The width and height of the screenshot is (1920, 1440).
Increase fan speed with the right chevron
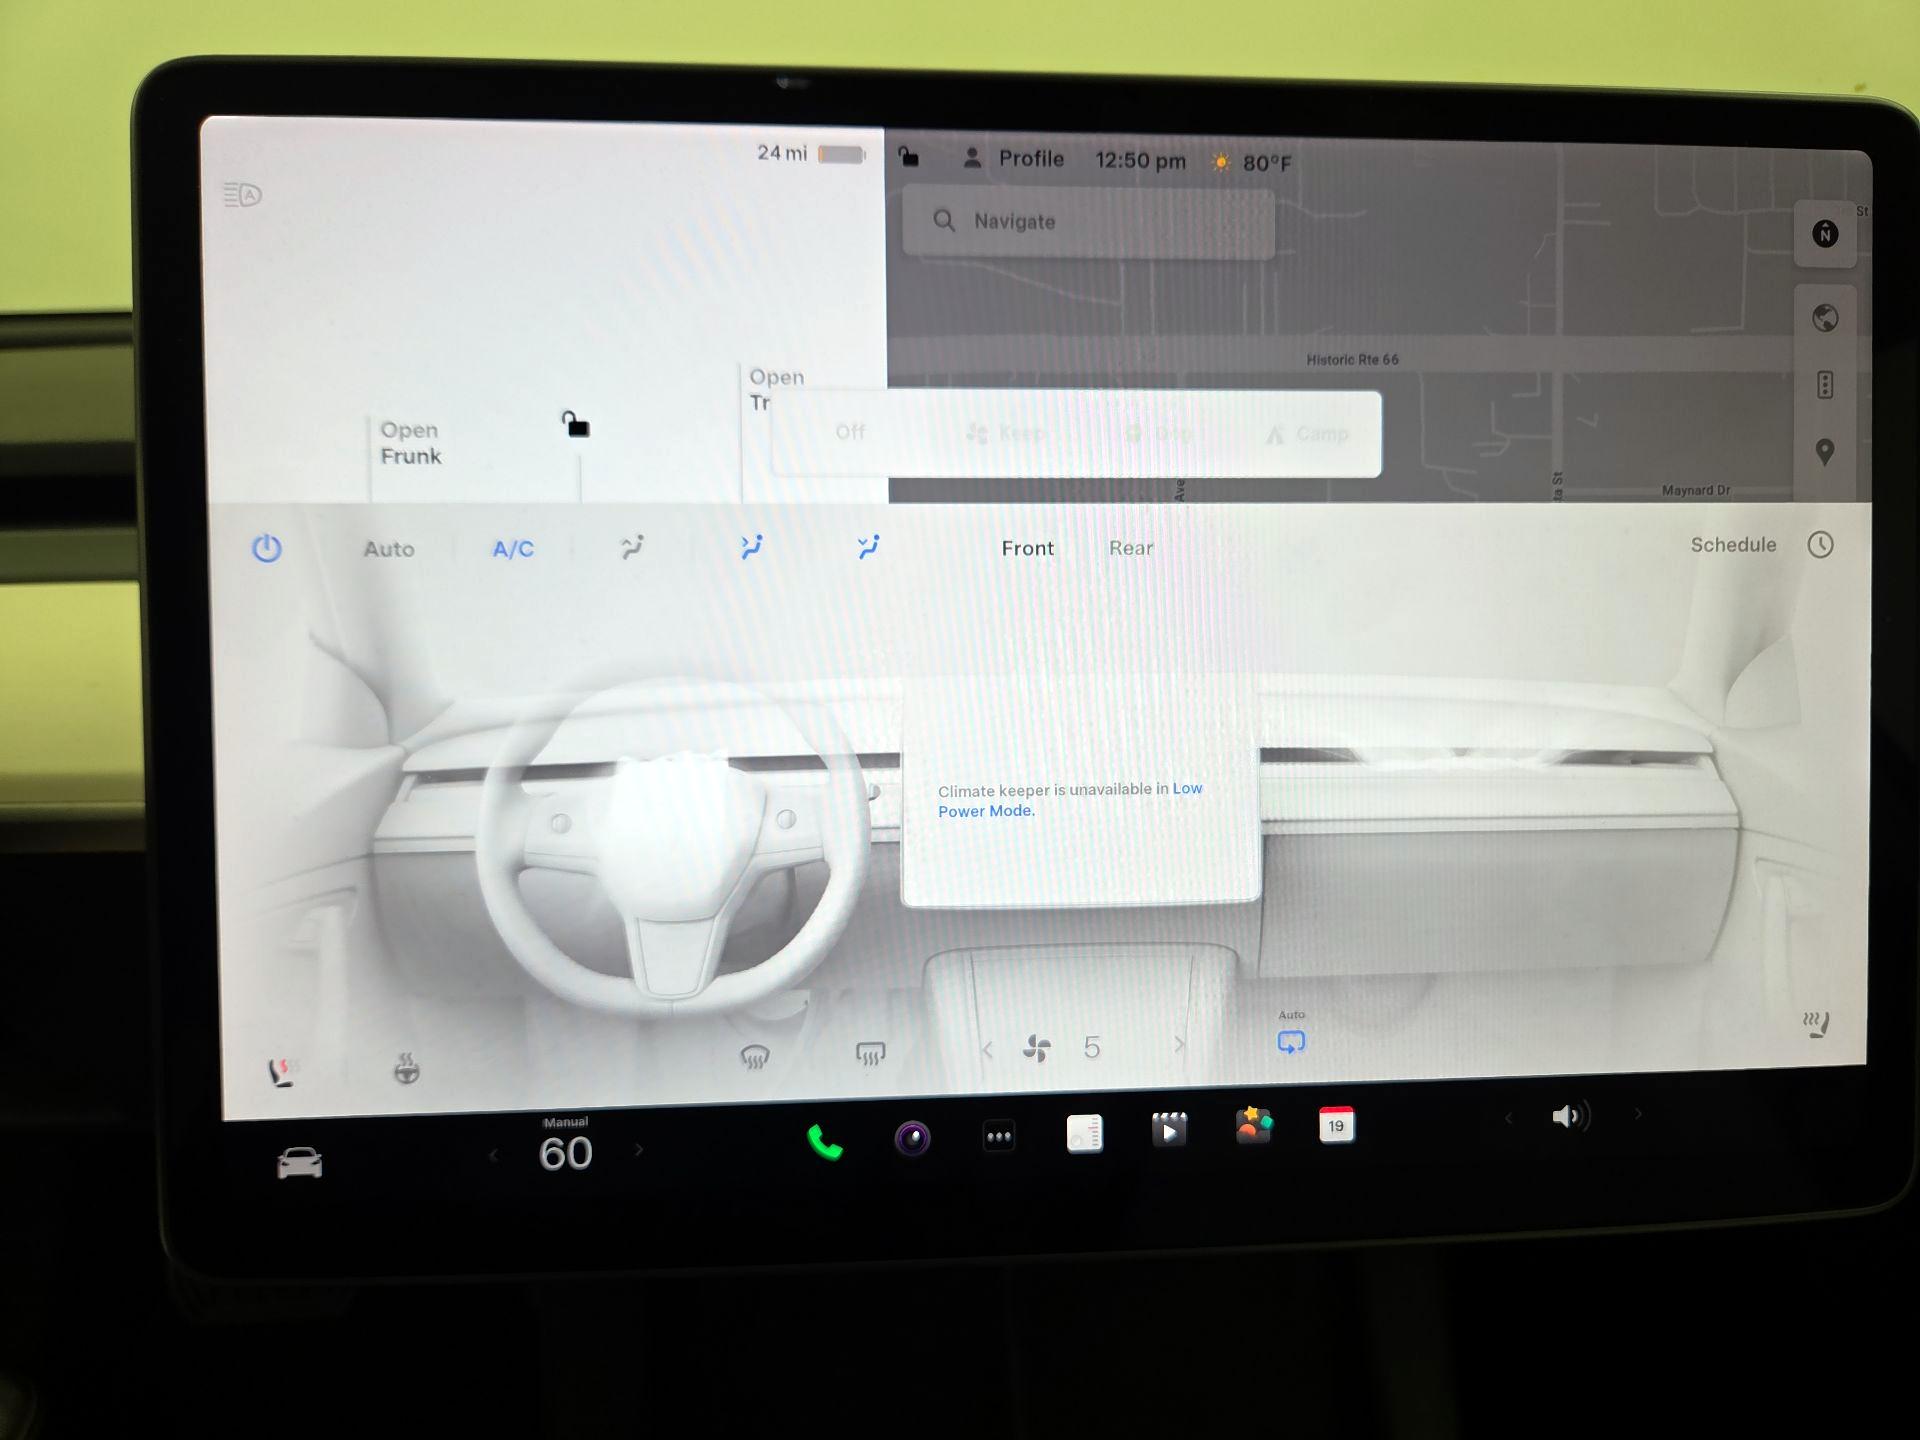click(1181, 1045)
